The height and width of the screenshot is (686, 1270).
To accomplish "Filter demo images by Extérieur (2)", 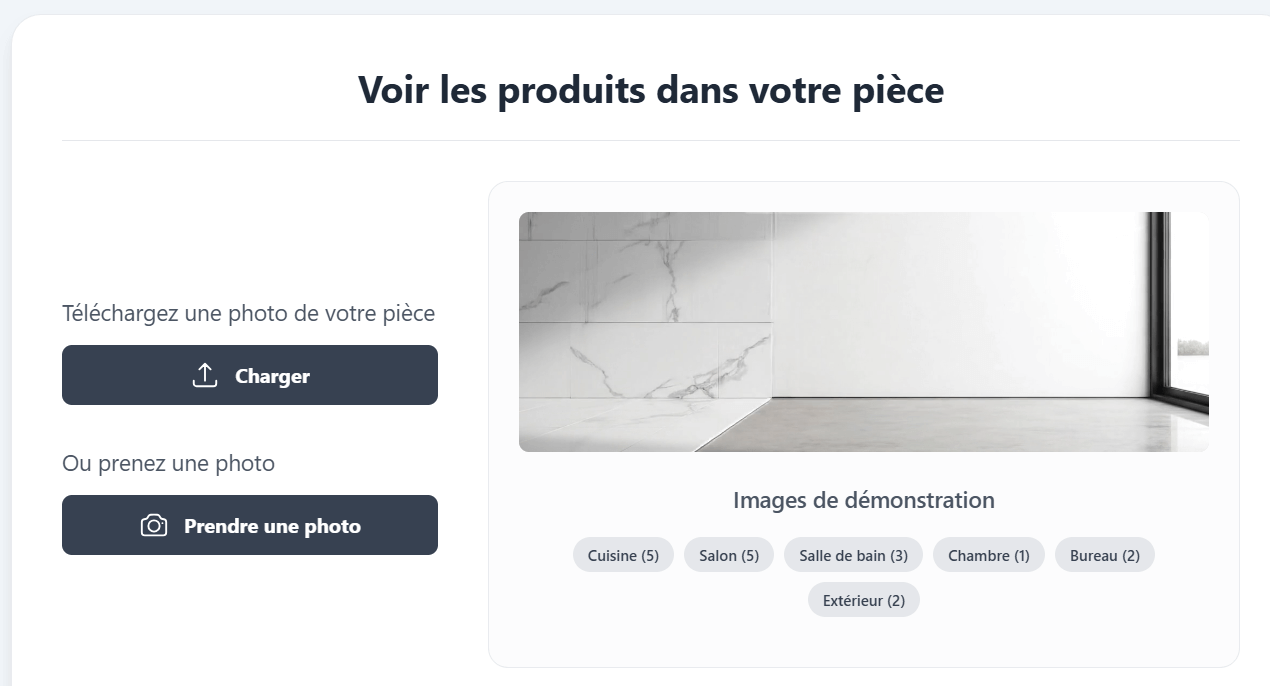I will tap(863, 600).
